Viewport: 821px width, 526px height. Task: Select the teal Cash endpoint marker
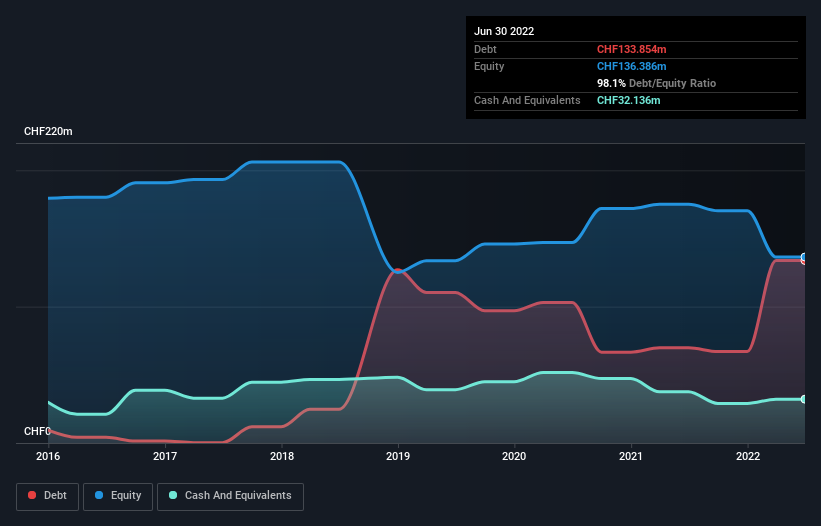[x=804, y=399]
